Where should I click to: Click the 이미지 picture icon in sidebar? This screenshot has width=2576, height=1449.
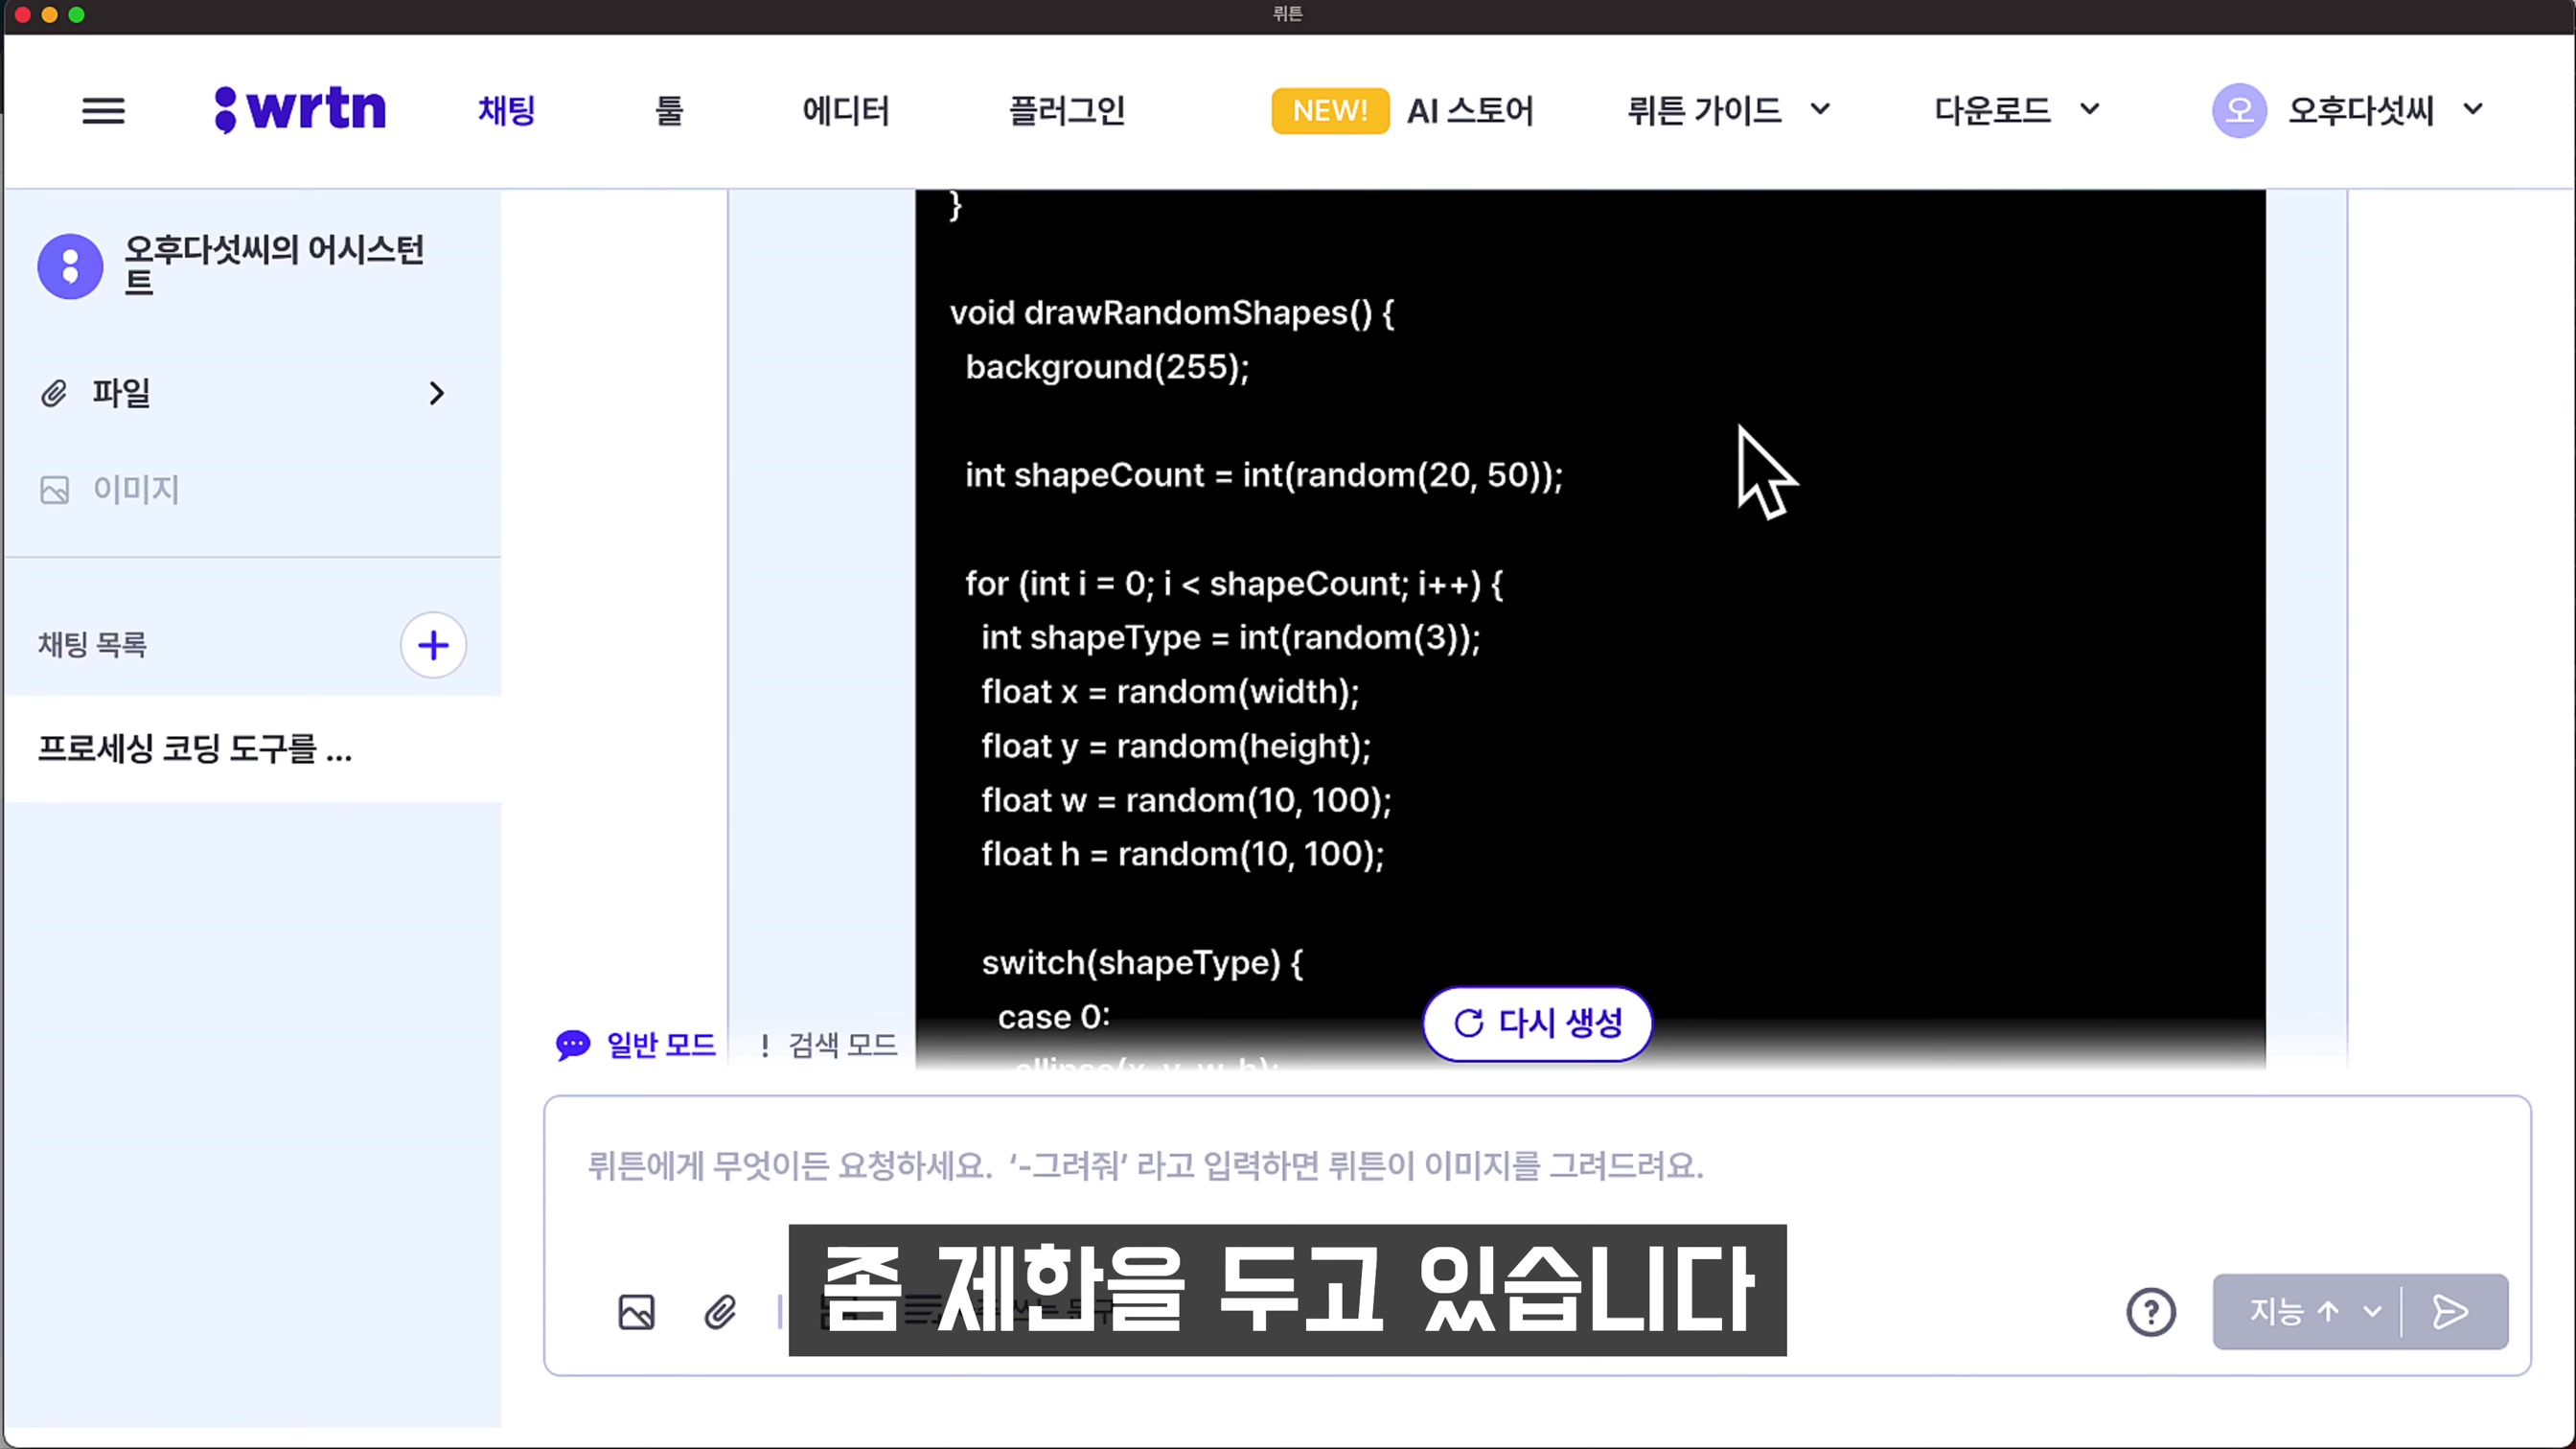point(54,490)
